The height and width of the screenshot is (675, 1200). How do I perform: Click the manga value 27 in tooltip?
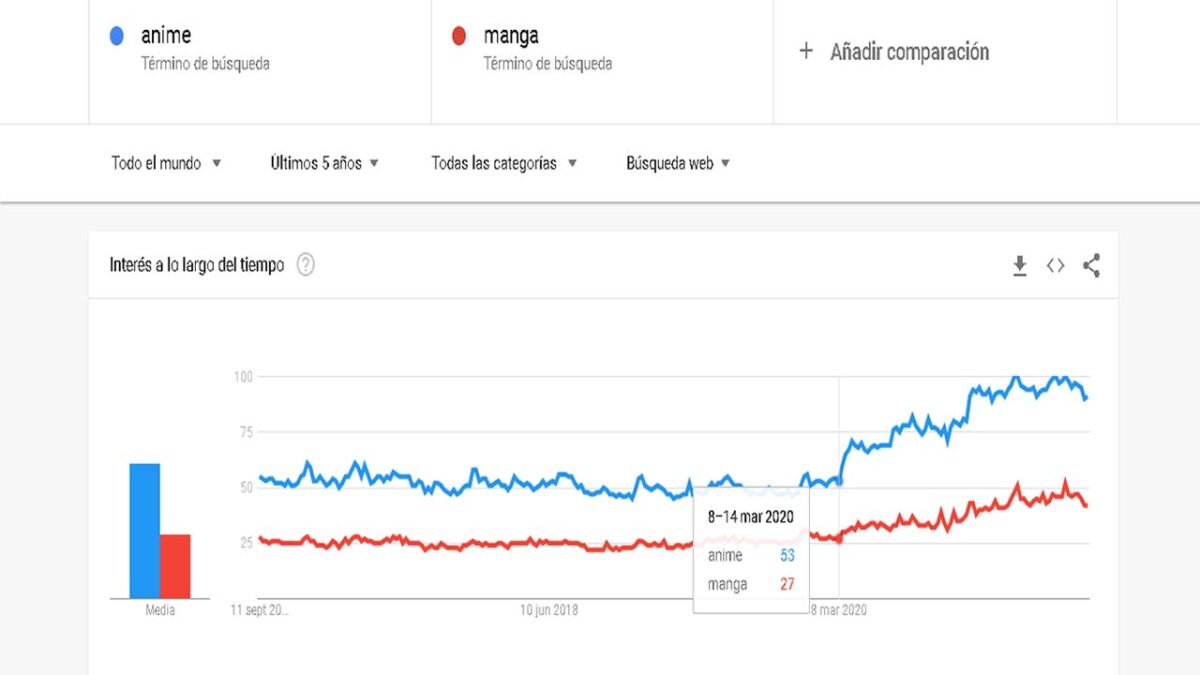point(787,584)
